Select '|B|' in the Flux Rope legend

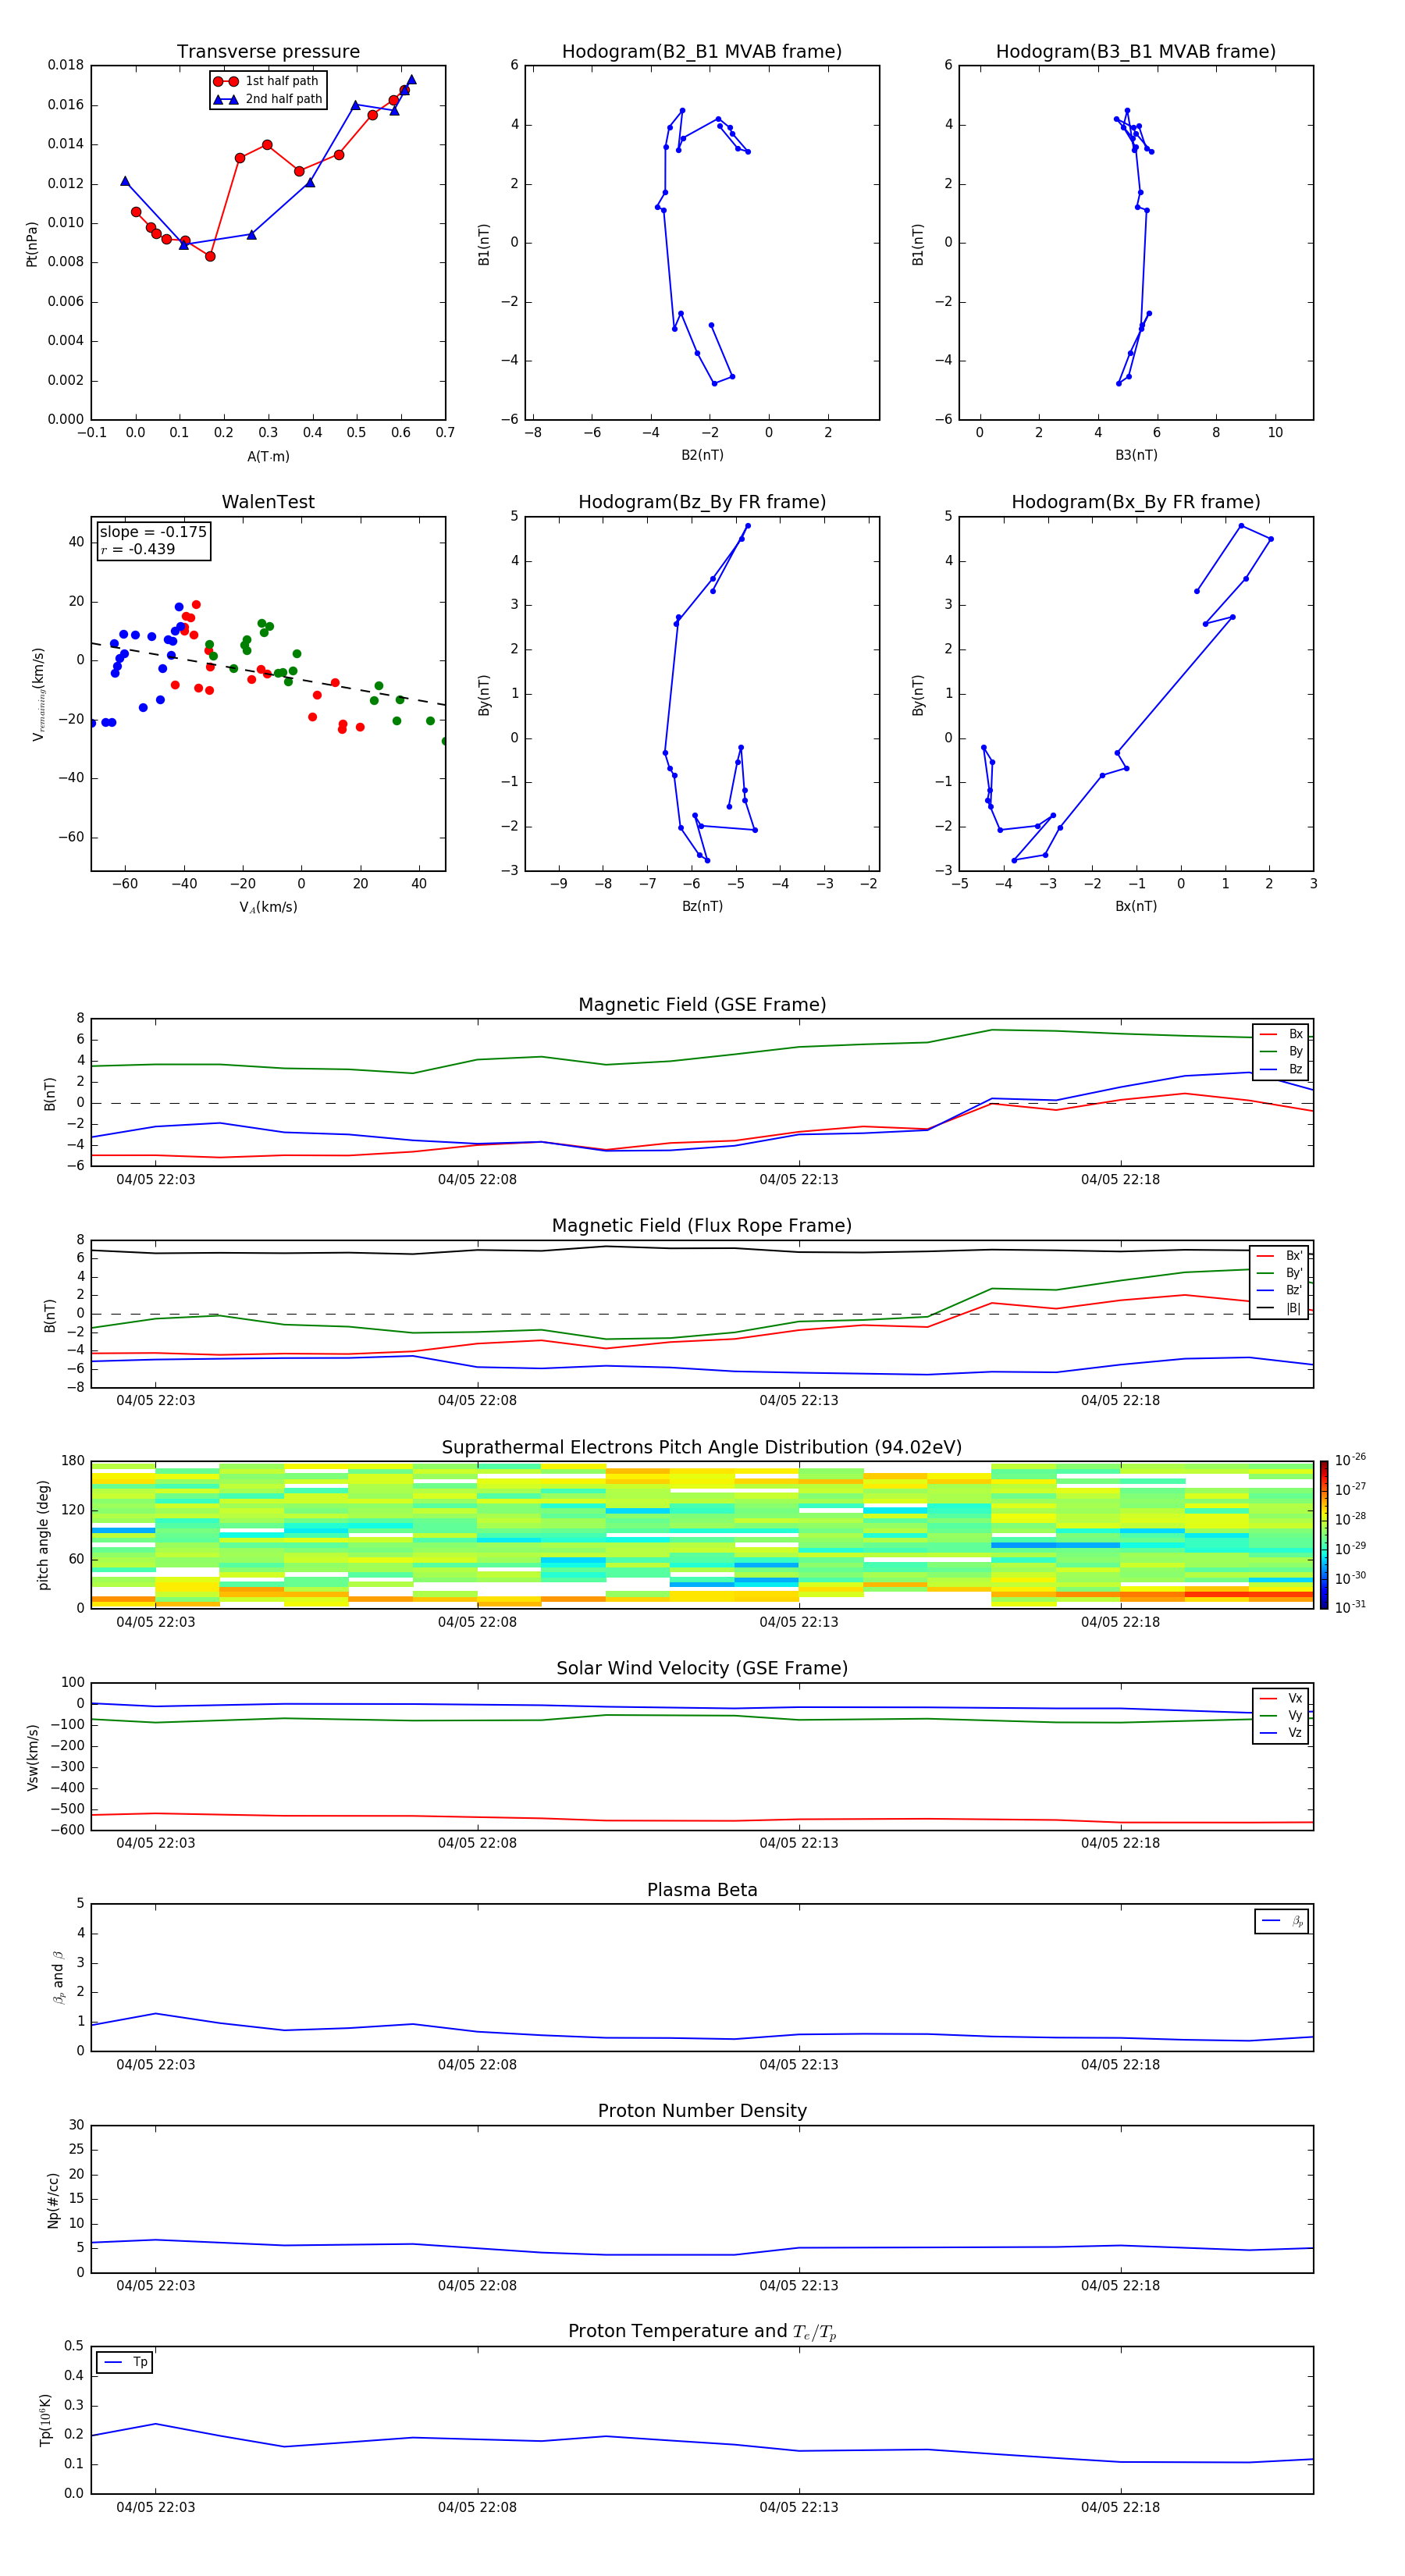(1279, 1308)
